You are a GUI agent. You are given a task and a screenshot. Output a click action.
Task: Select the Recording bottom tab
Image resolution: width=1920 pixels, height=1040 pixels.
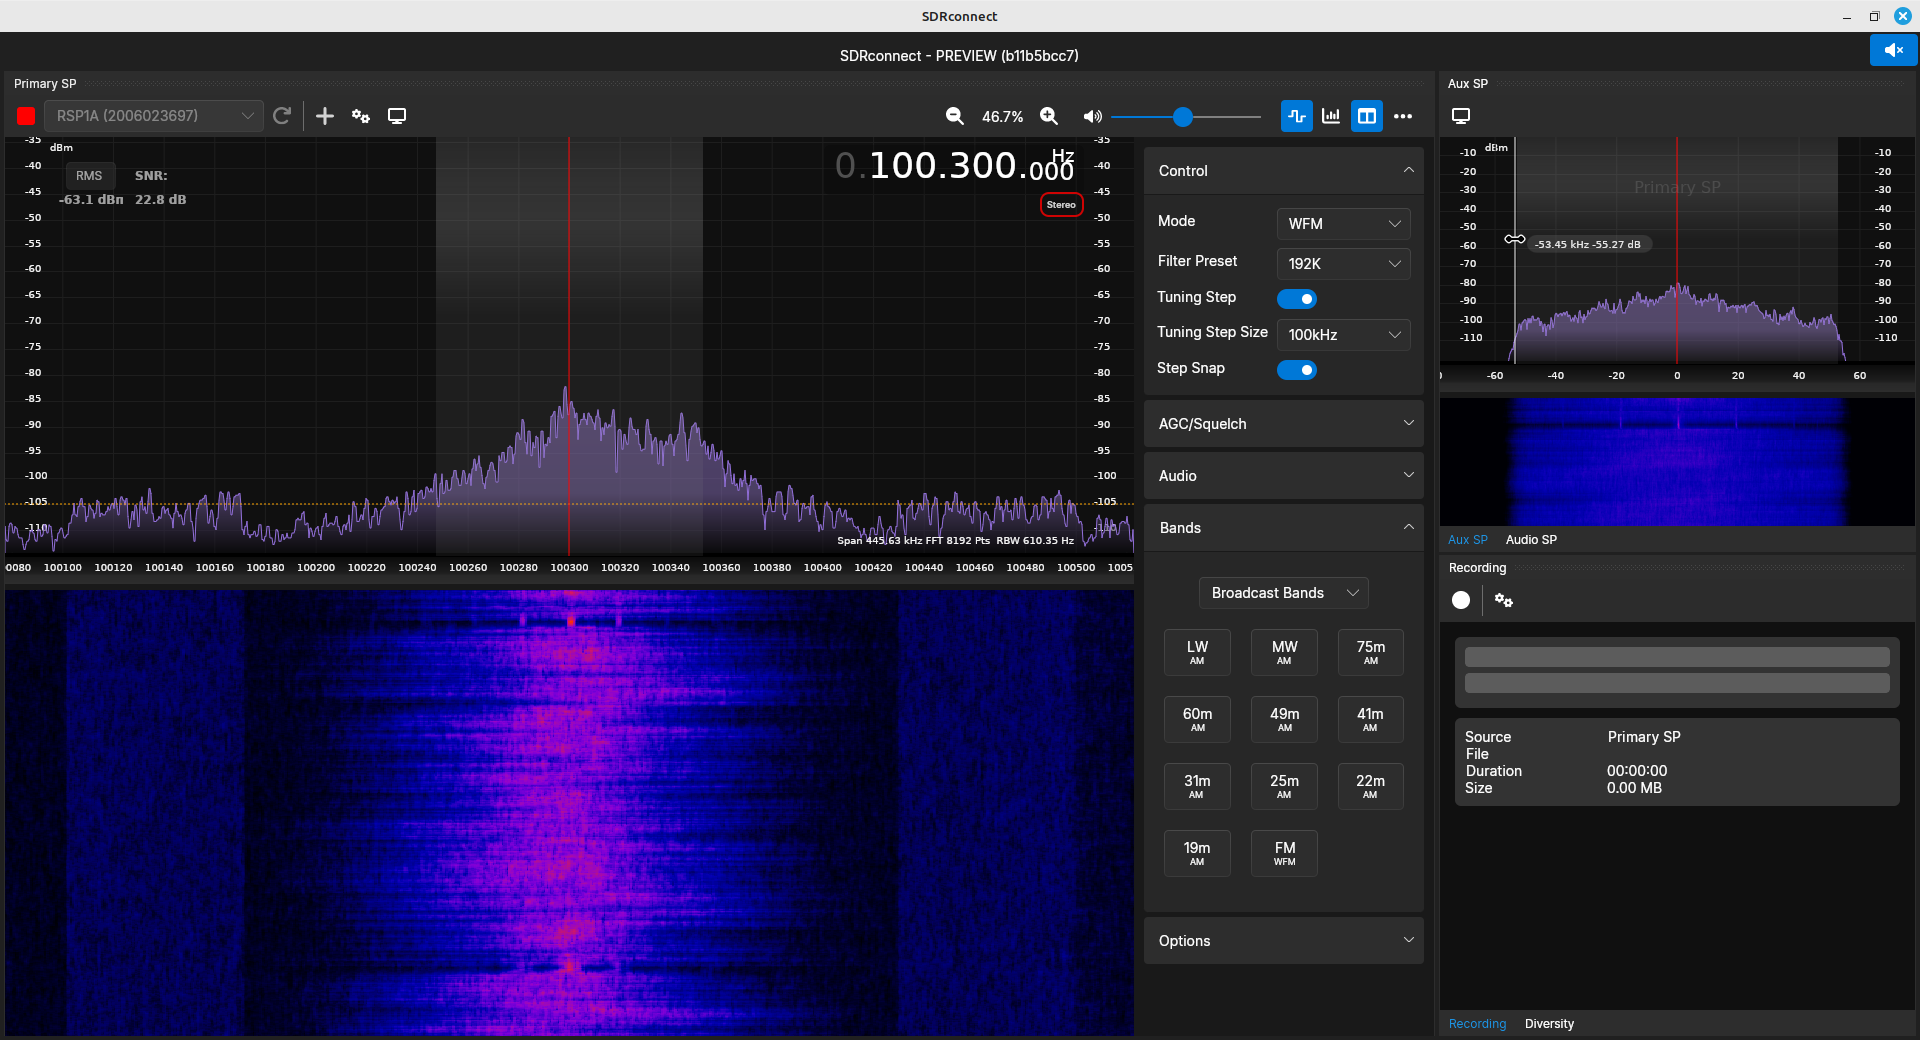pos(1477,1024)
